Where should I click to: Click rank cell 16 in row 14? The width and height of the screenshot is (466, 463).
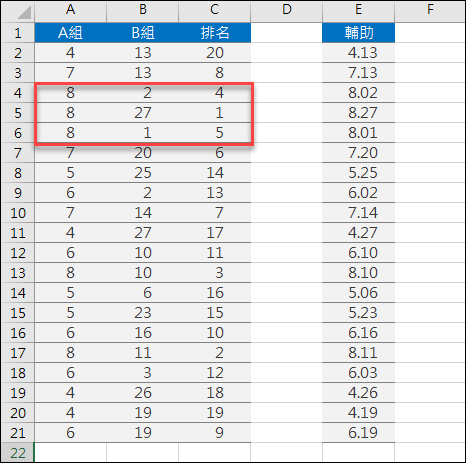tap(215, 293)
